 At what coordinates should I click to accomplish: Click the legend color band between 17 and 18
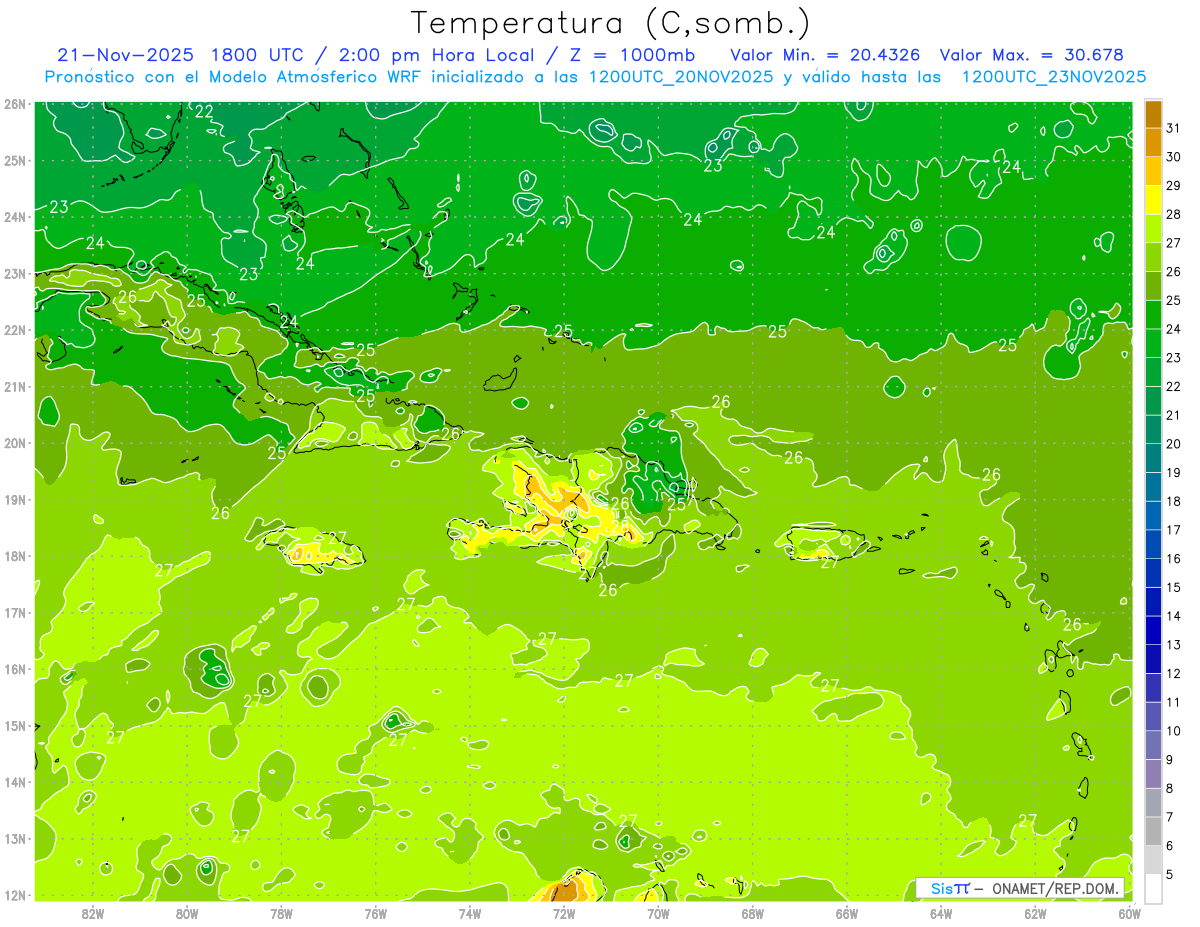(x=1153, y=516)
